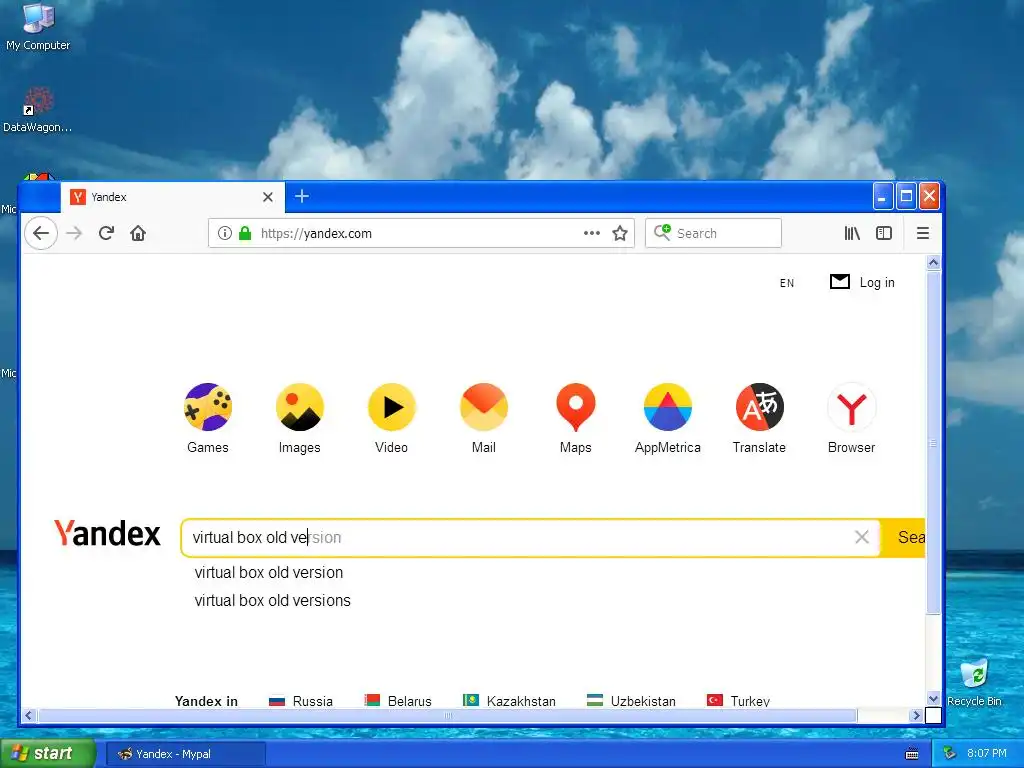Click the green secure padlock icon
This screenshot has width=1024, height=768.
(245, 233)
